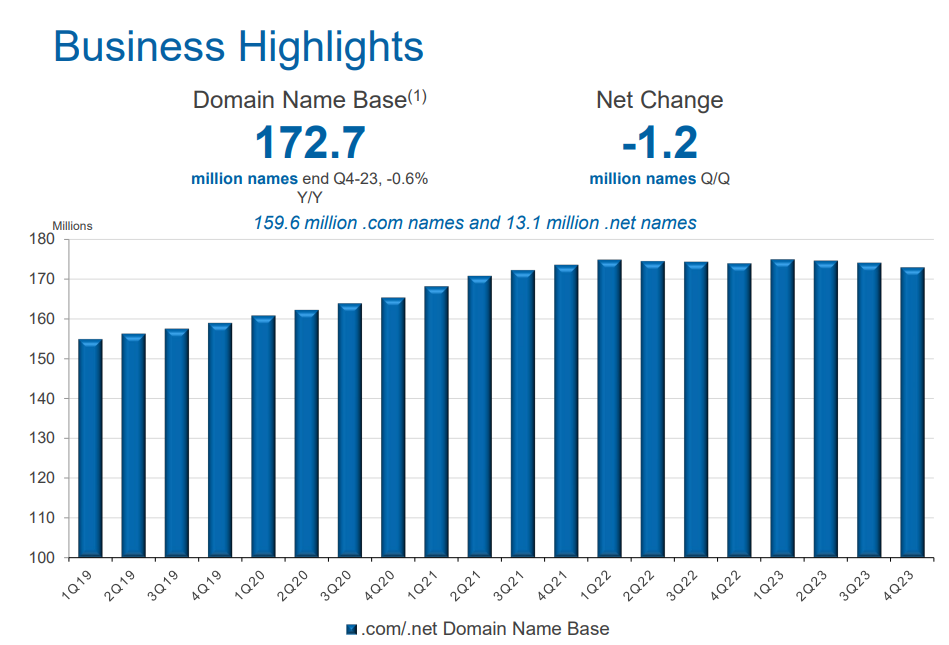Select the 1Q21 bar
The height and width of the screenshot is (645, 949).
point(436,422)
